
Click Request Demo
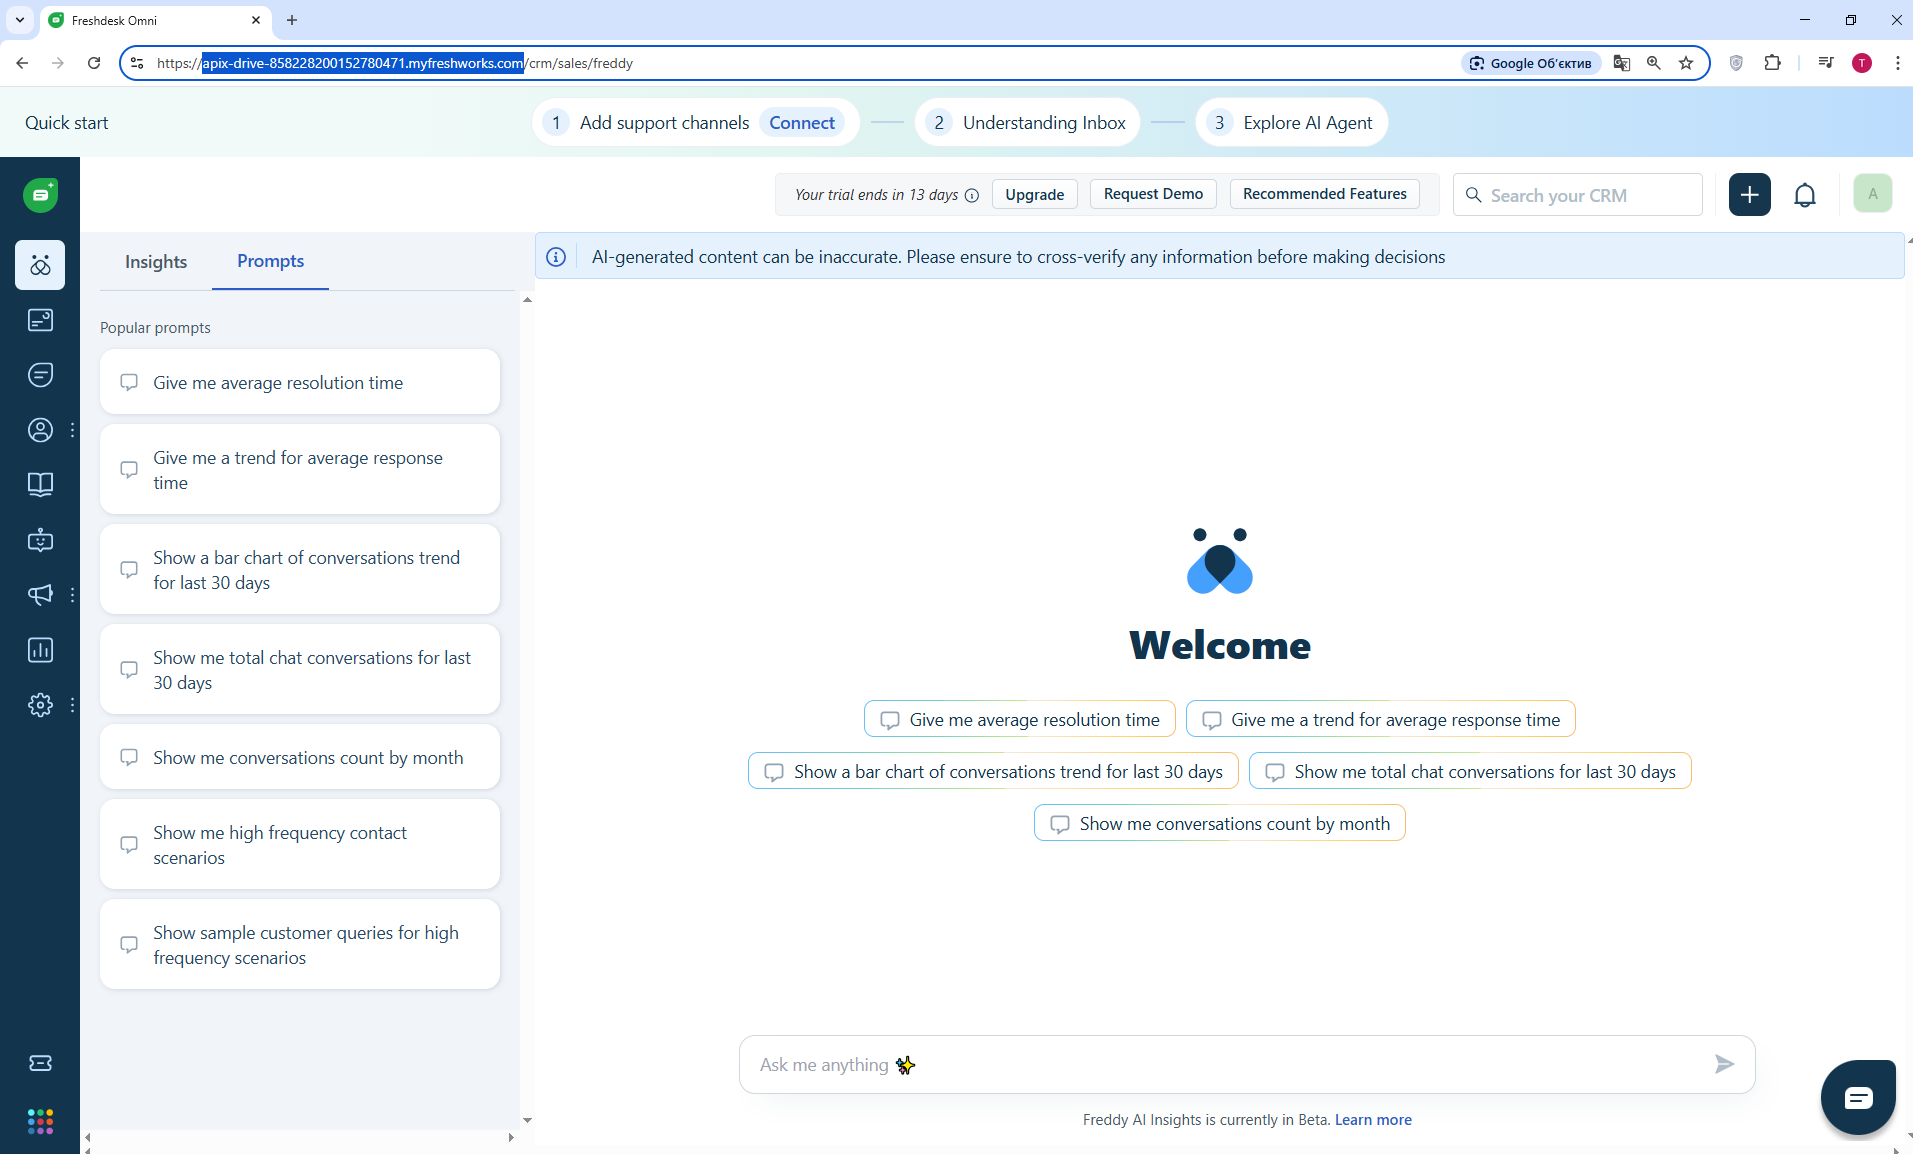(1153, 194)
